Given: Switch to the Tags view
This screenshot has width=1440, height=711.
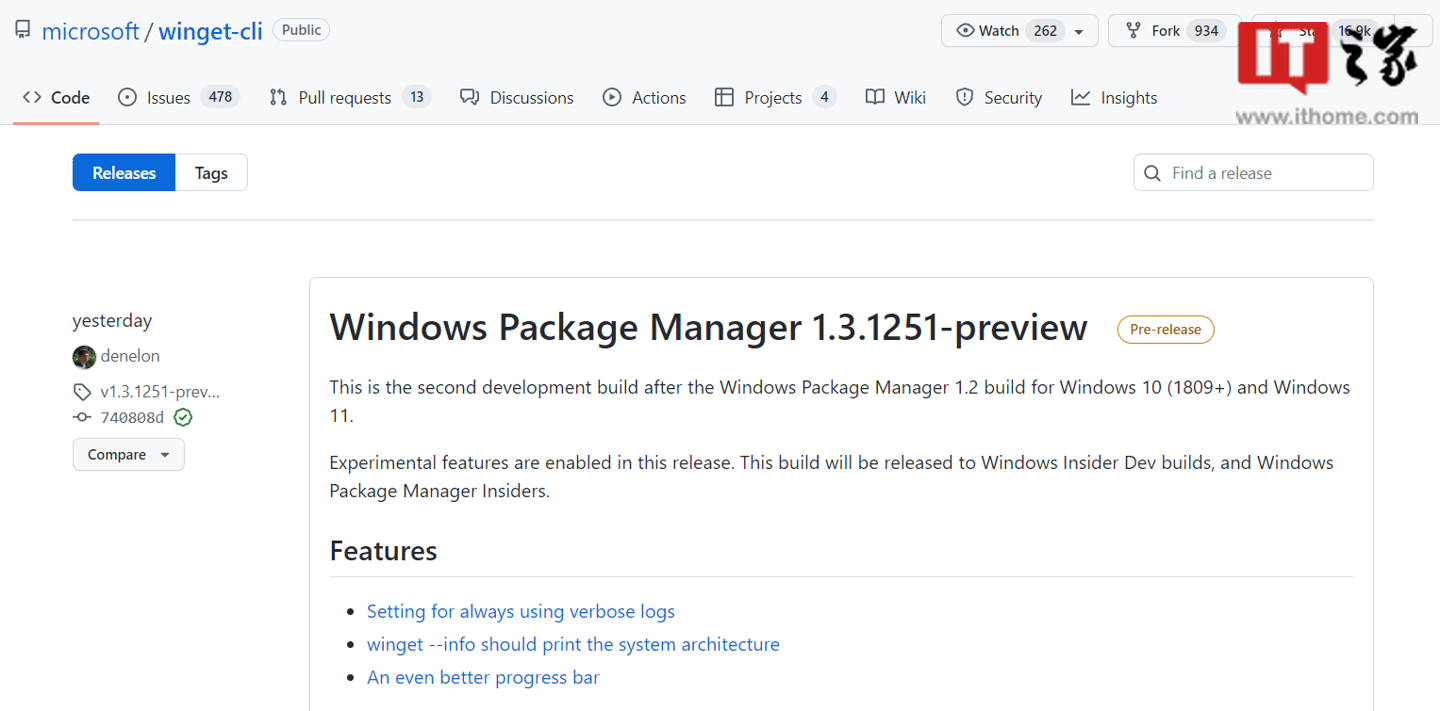Looking at the screenshot, I should point(211,173).
